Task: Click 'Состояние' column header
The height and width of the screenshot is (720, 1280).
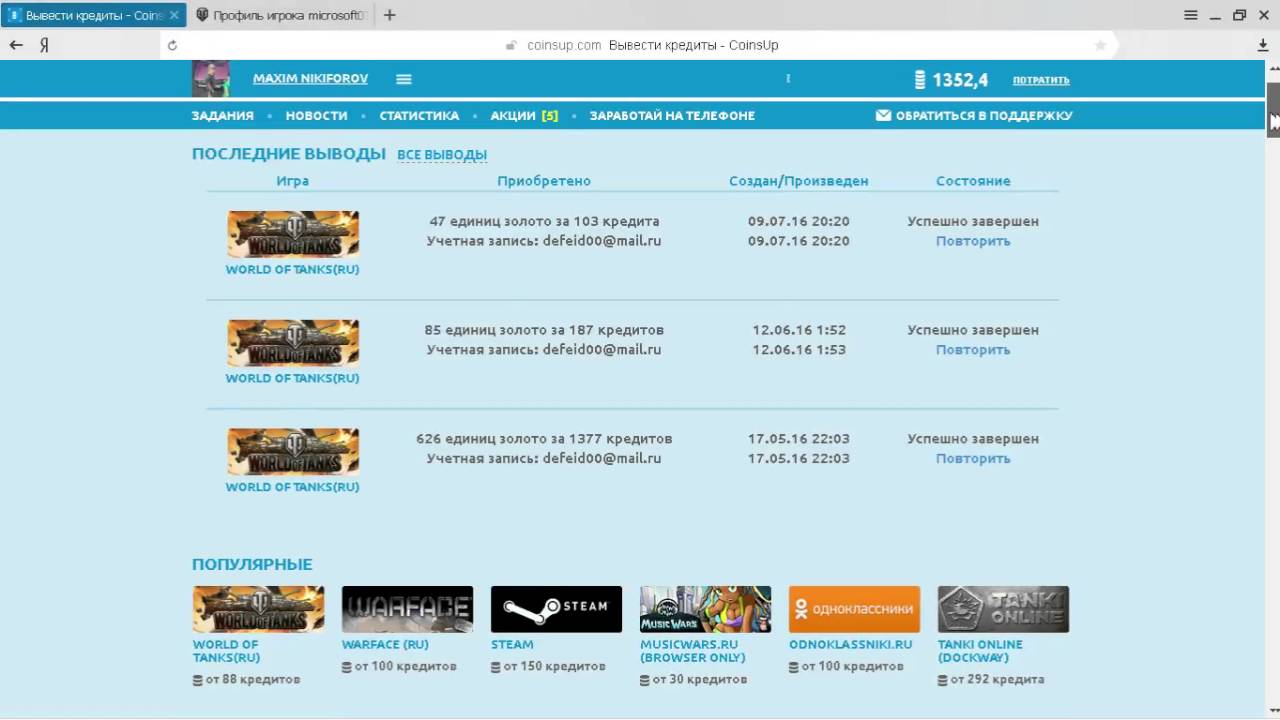Action: 973,181
